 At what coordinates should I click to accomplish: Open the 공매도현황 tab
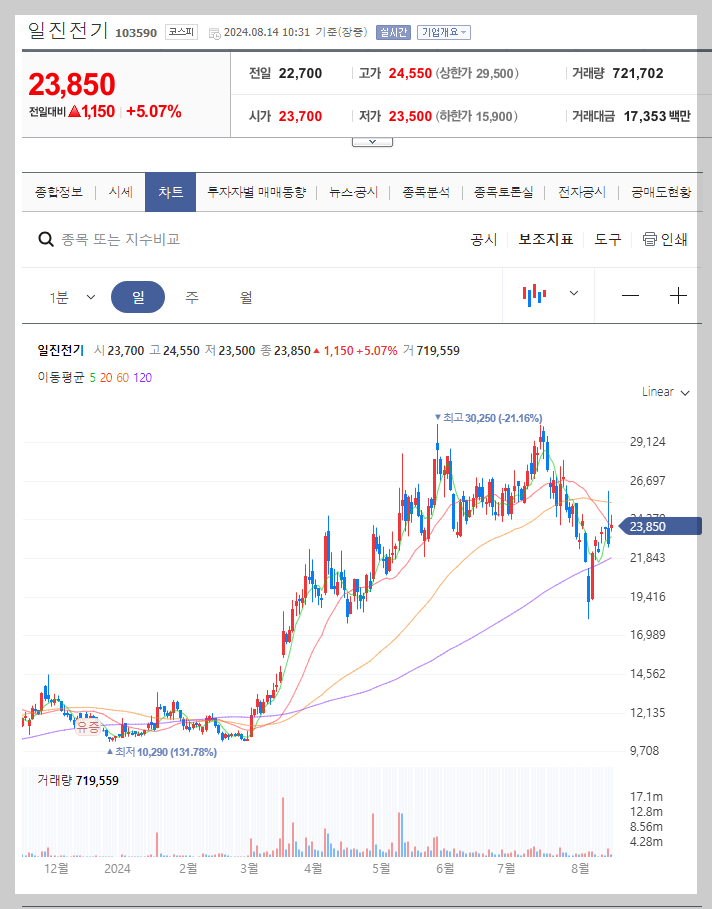661,192
